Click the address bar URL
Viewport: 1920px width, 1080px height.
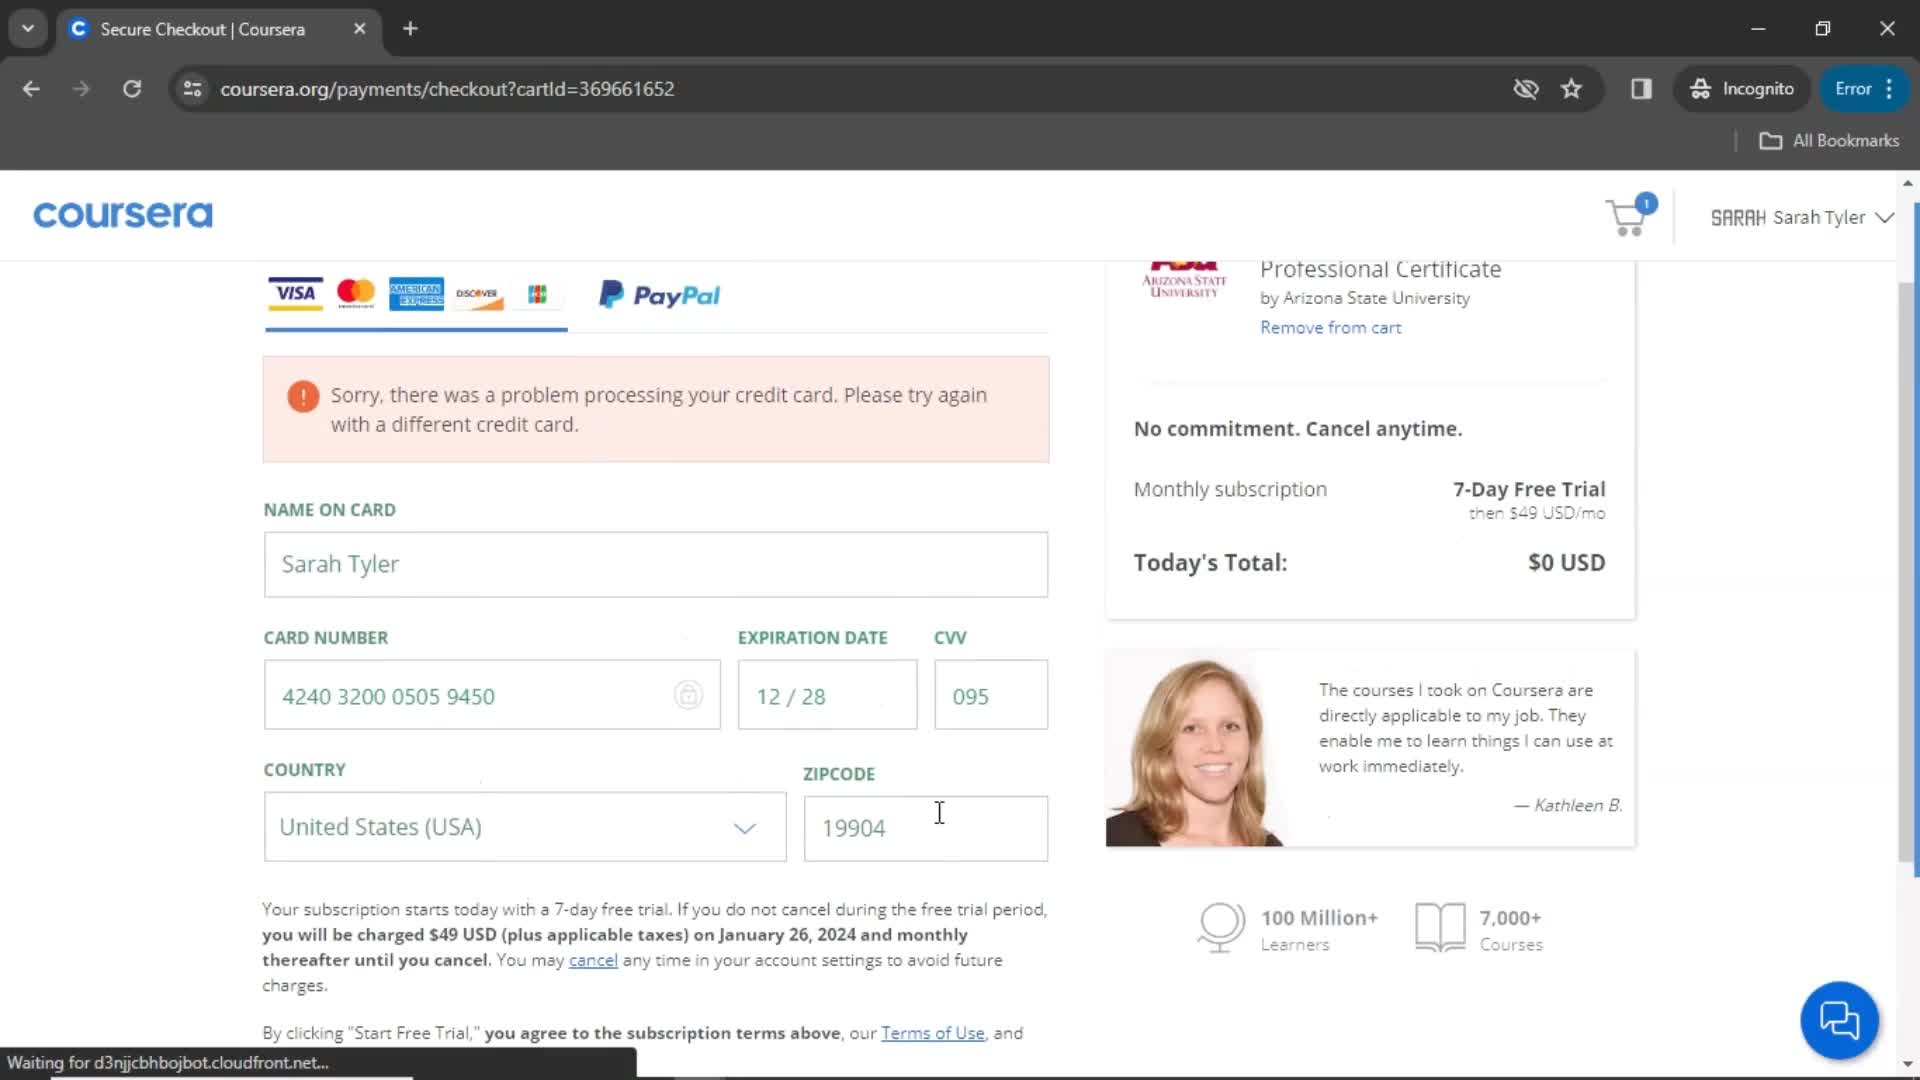[x=447, y=89]
